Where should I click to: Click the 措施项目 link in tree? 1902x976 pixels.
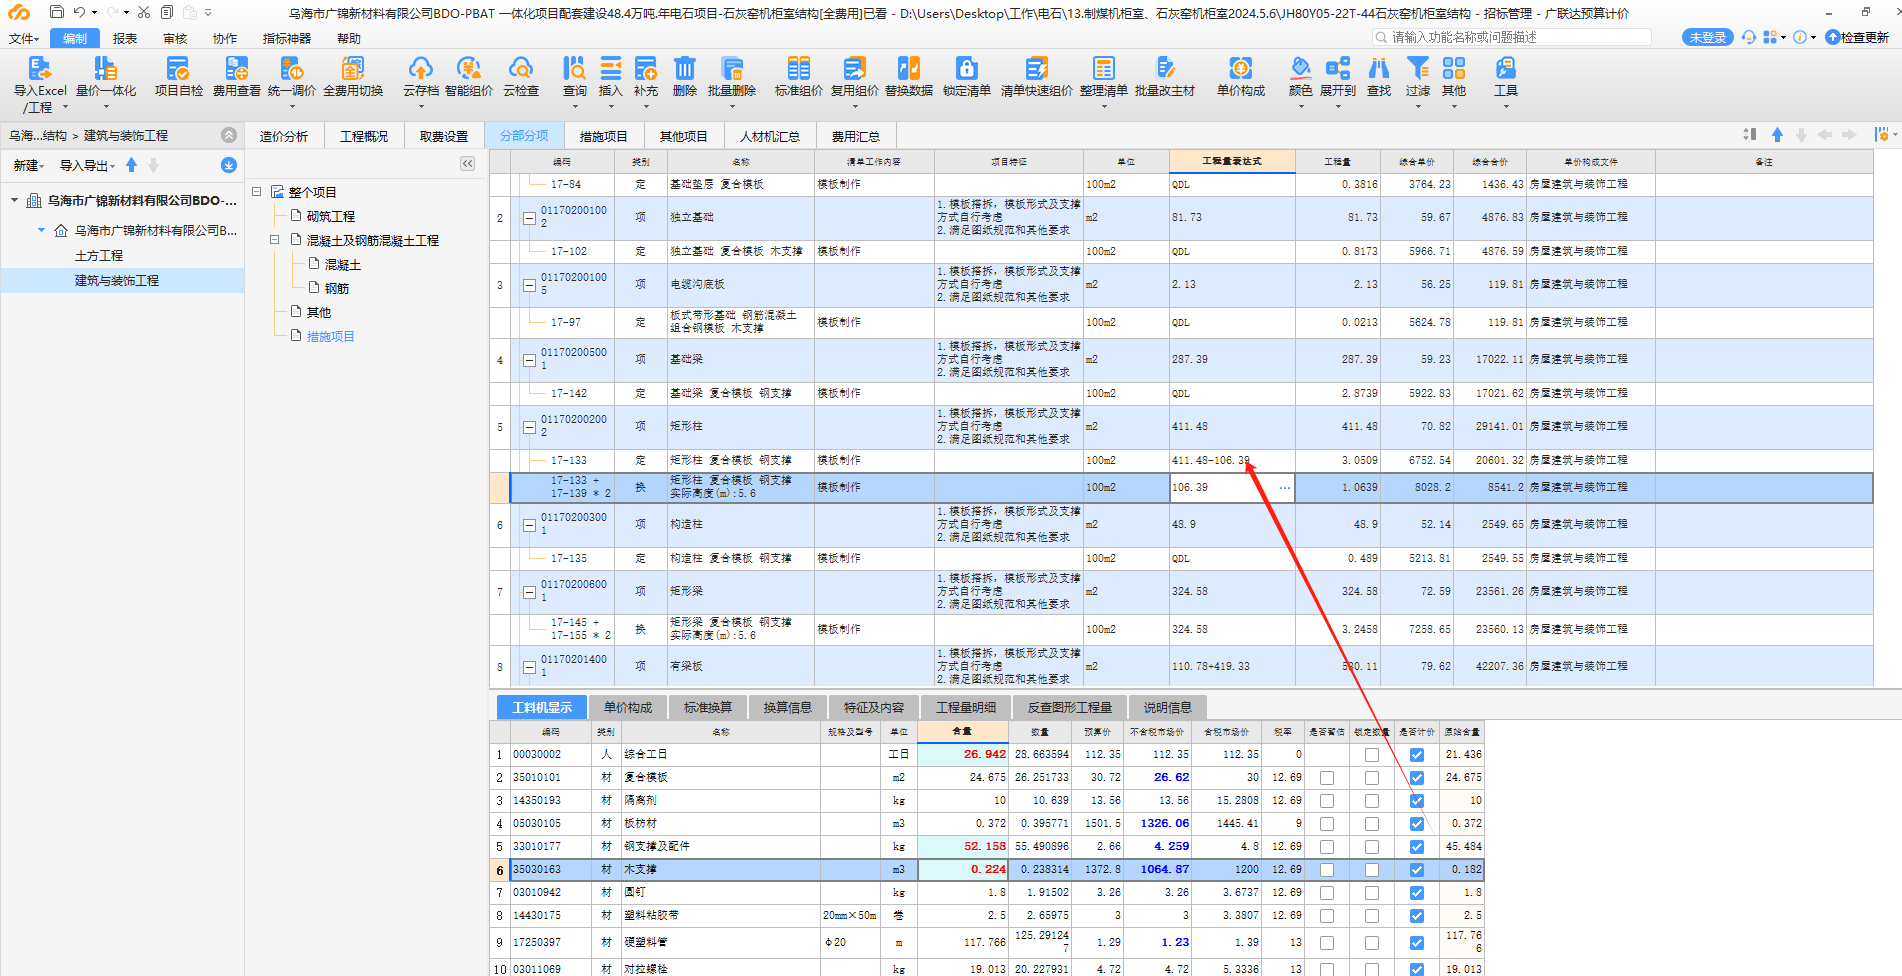click(x=330, y=336)
